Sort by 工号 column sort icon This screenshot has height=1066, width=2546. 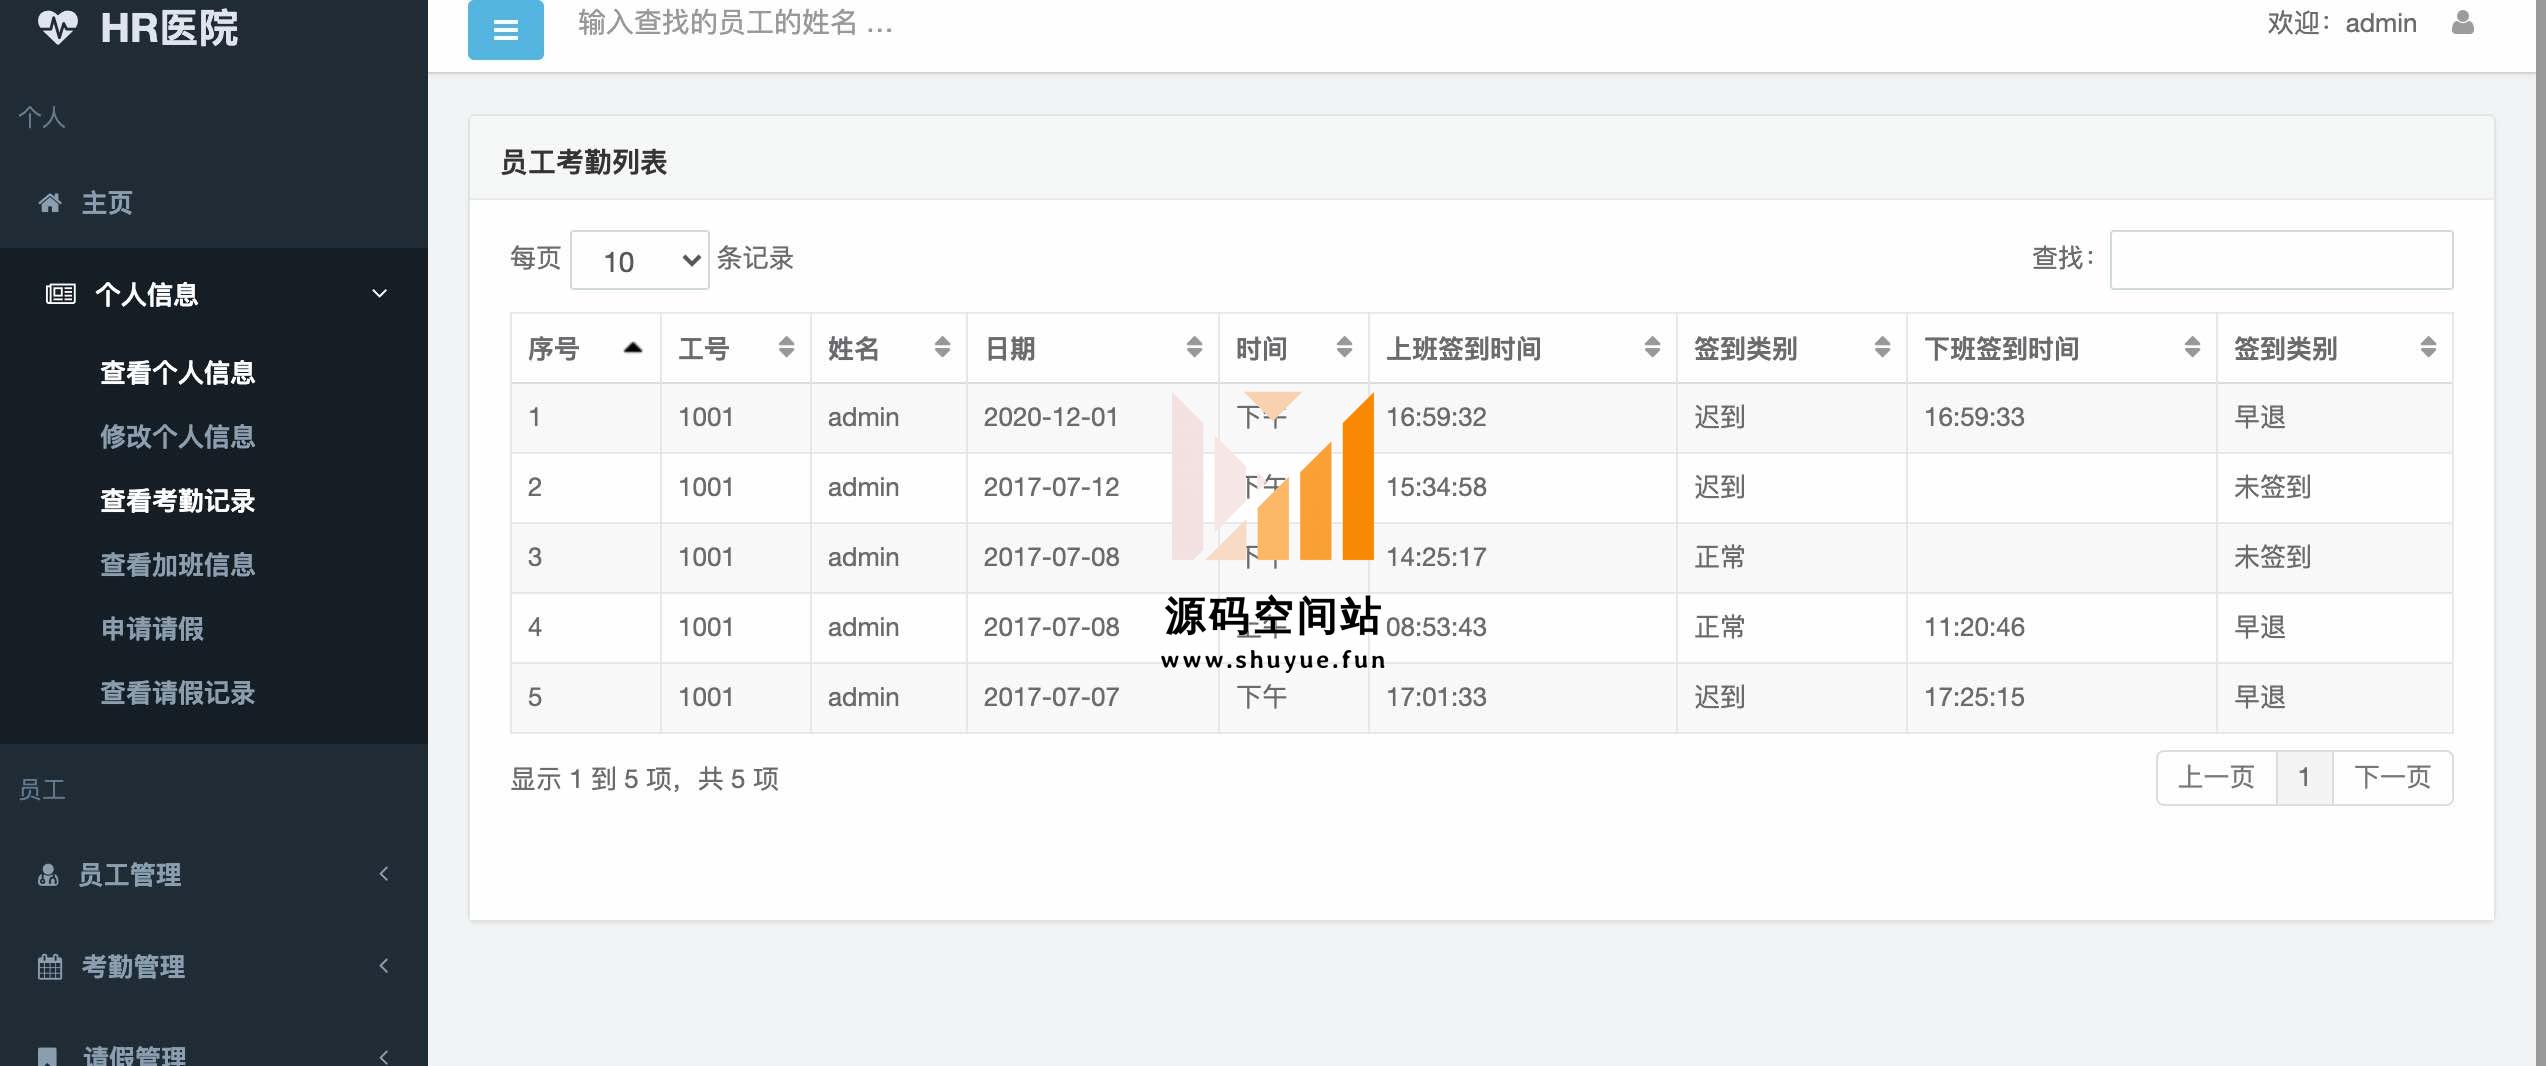pos(786,348)
